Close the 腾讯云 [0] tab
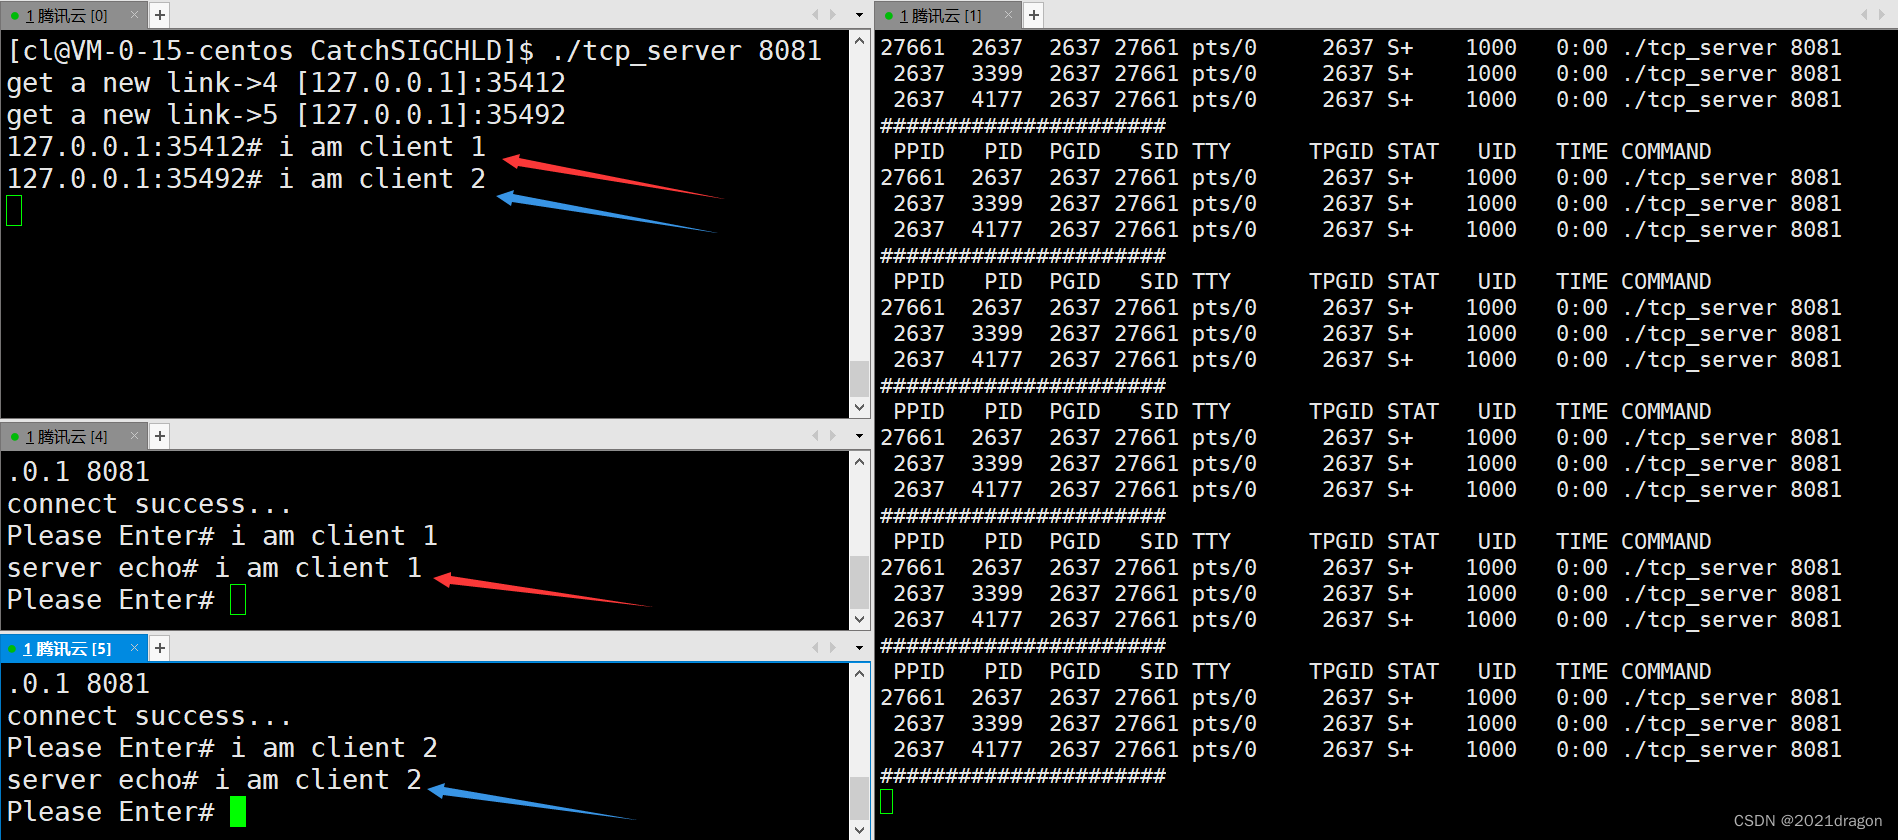 (134, 15)
